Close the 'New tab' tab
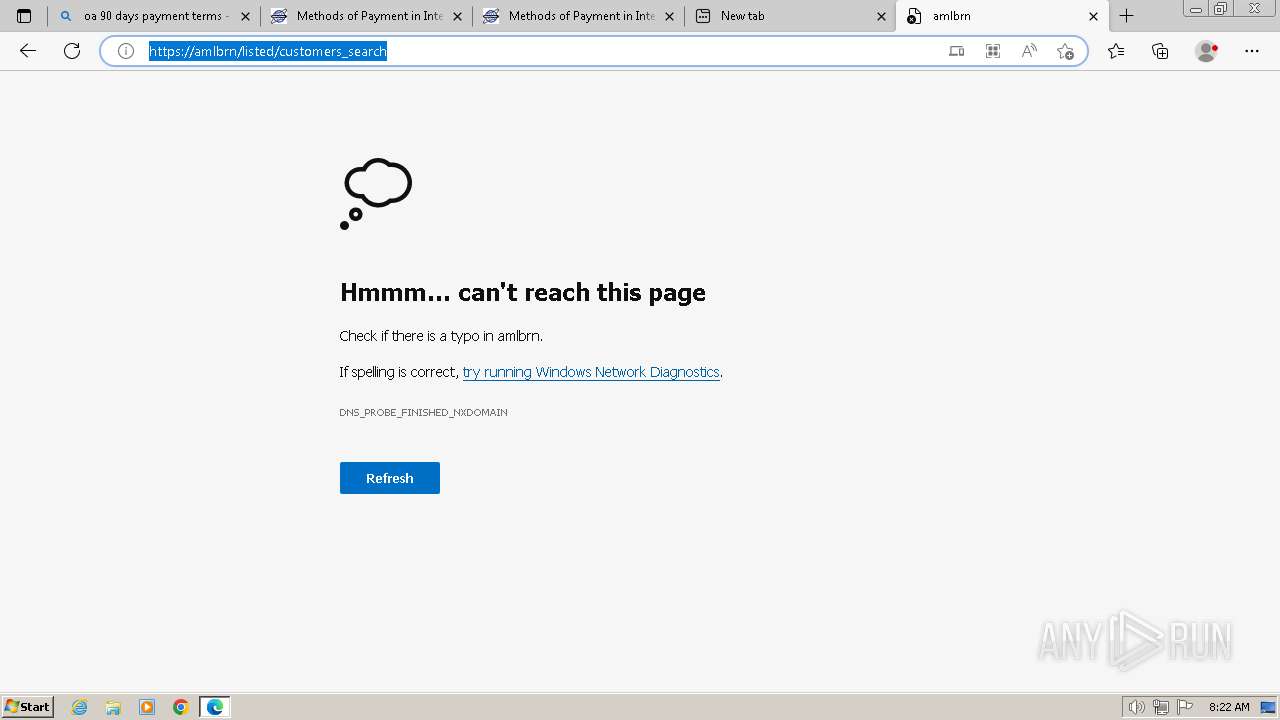Screen dimensions: 1280x720 [x=882, y=16]
